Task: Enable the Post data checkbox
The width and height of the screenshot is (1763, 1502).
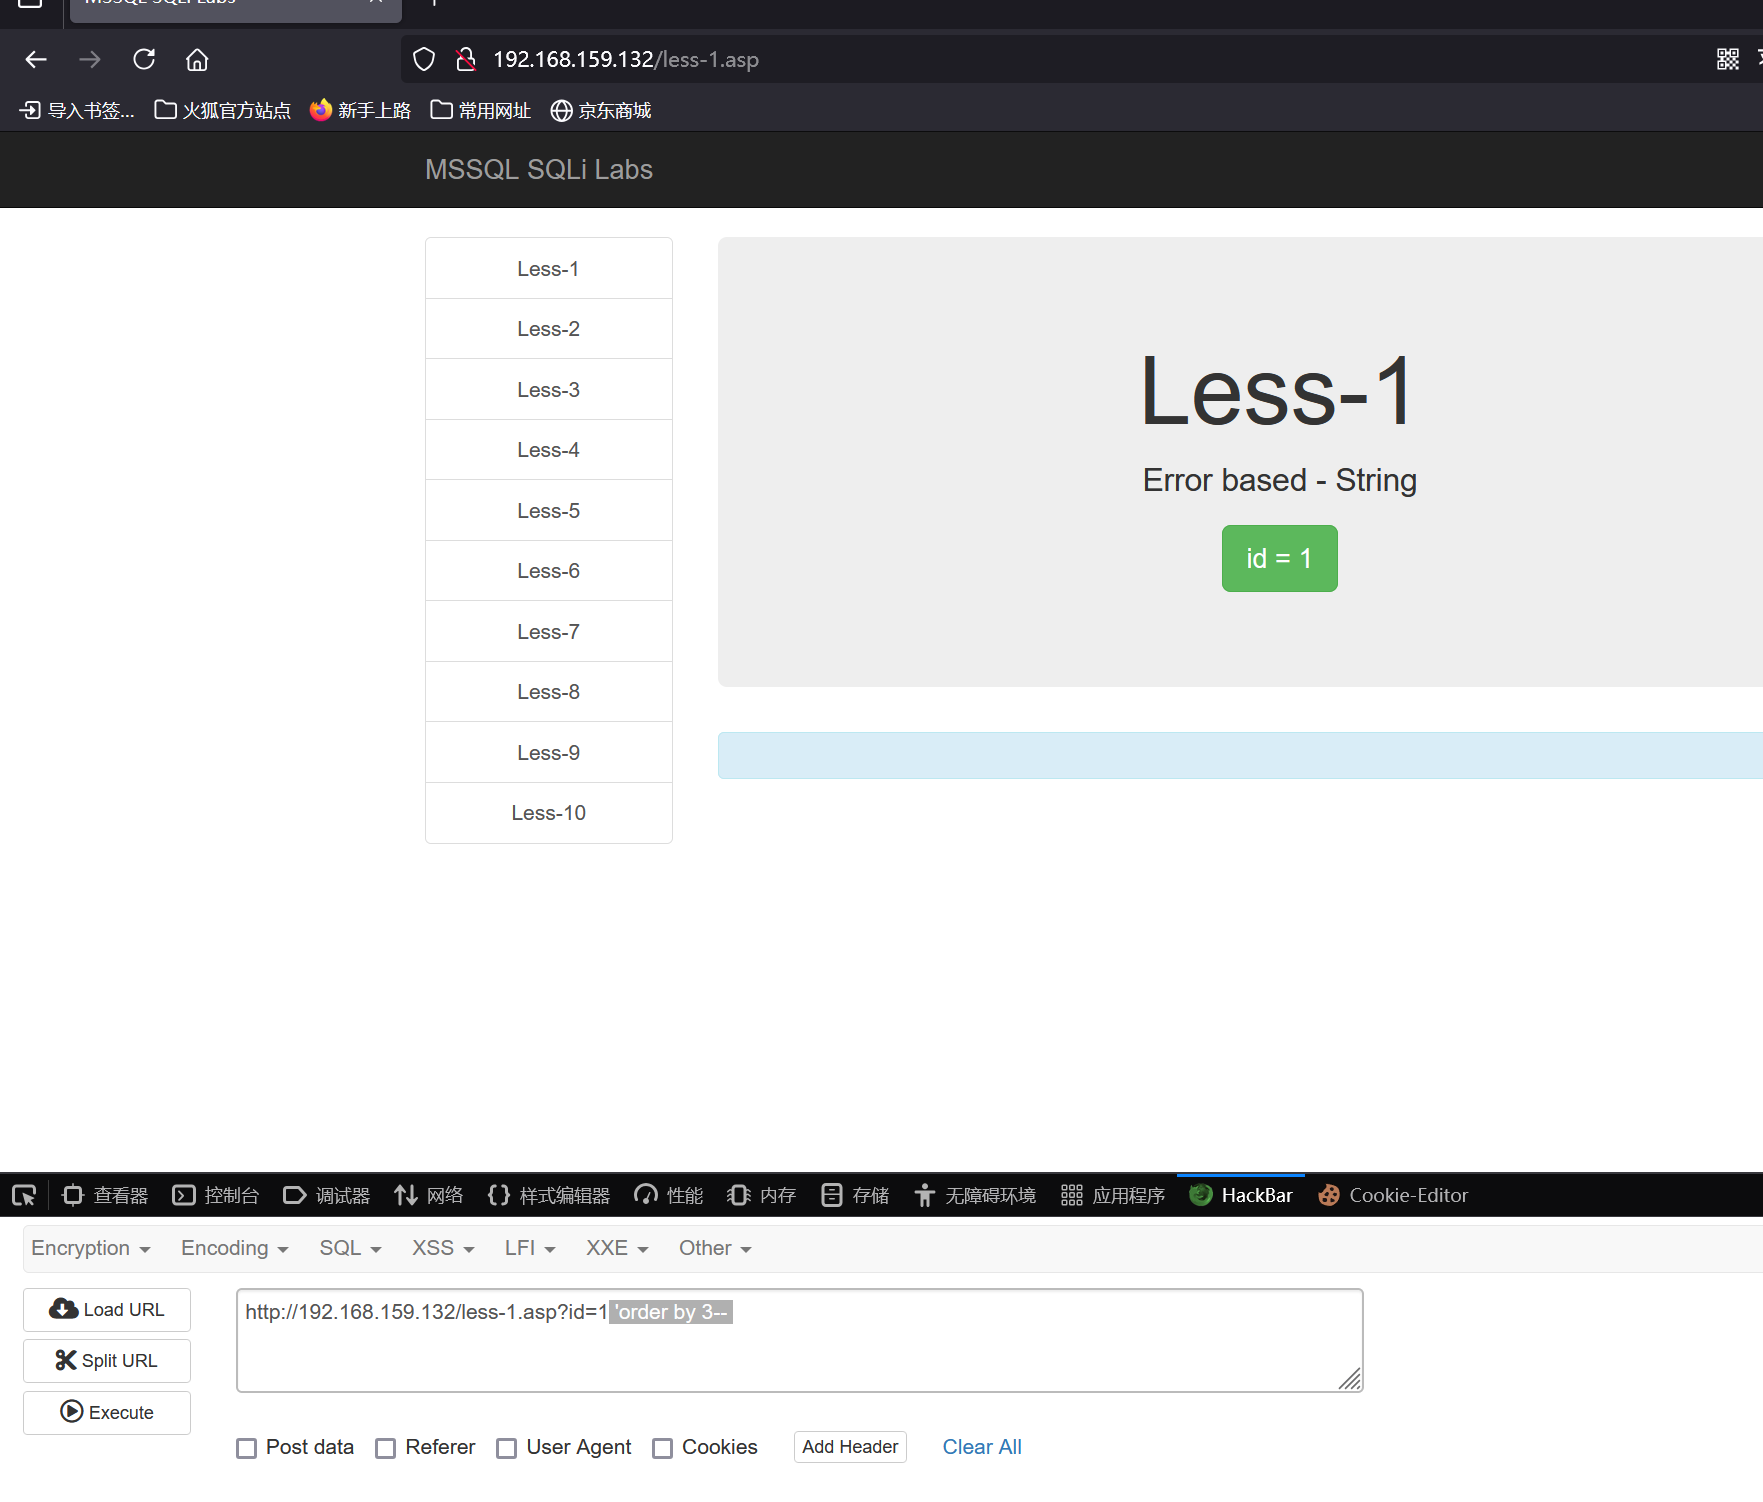Action: [246, 1448]
